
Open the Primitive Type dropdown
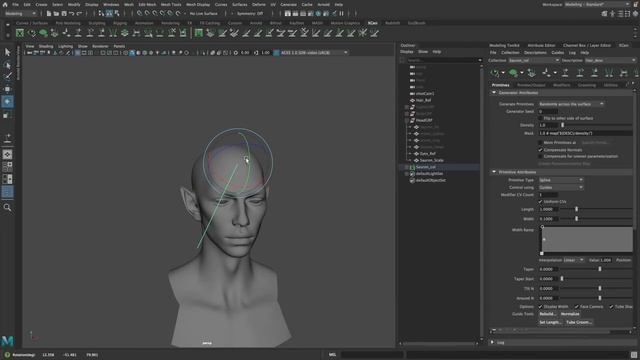tap(561, 180)
